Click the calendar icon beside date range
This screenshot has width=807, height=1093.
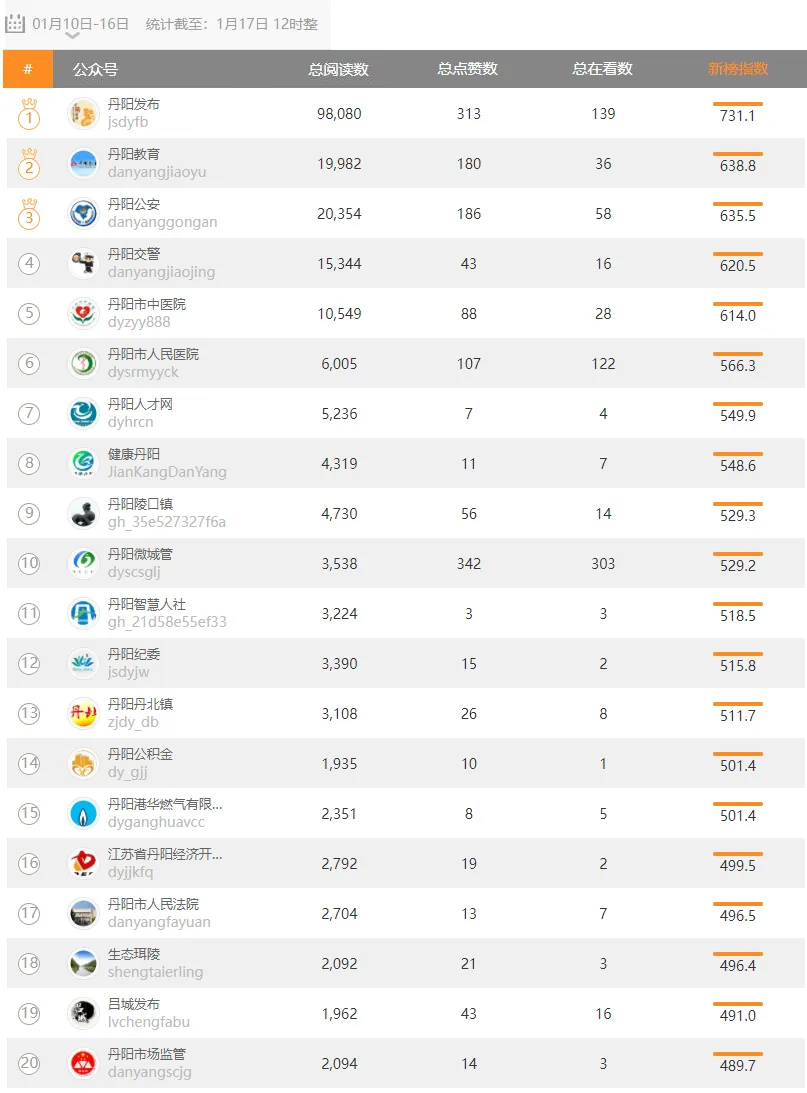point(16,23)
